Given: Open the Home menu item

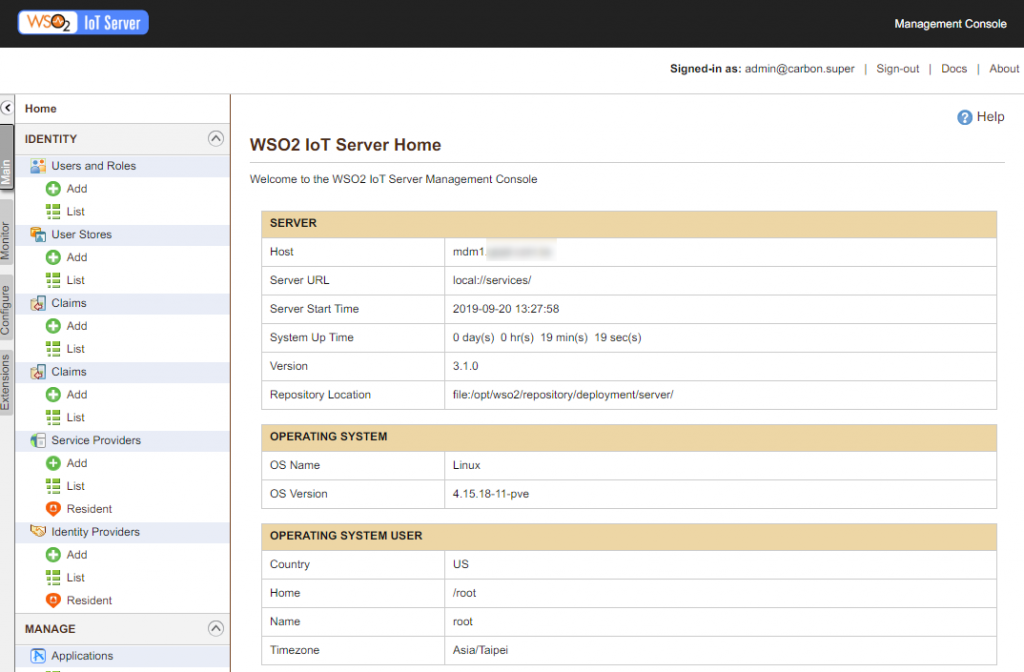Looking at the screenshot, I should 40,108.
